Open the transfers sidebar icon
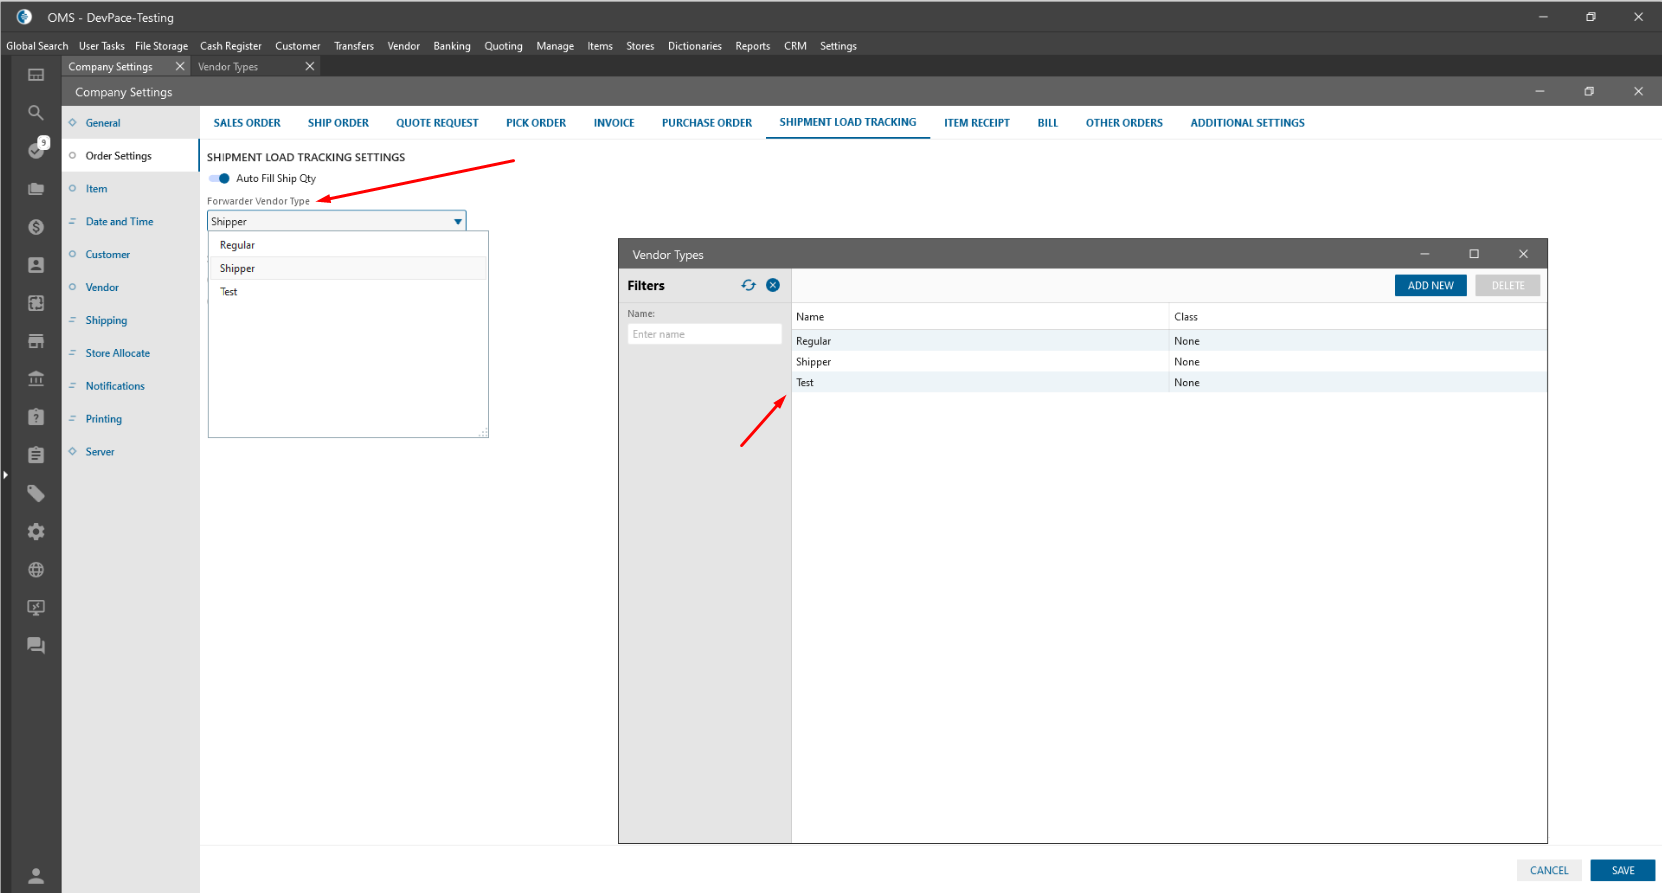Viewport: 1662px width, 893px height. (x=36, y=303)
